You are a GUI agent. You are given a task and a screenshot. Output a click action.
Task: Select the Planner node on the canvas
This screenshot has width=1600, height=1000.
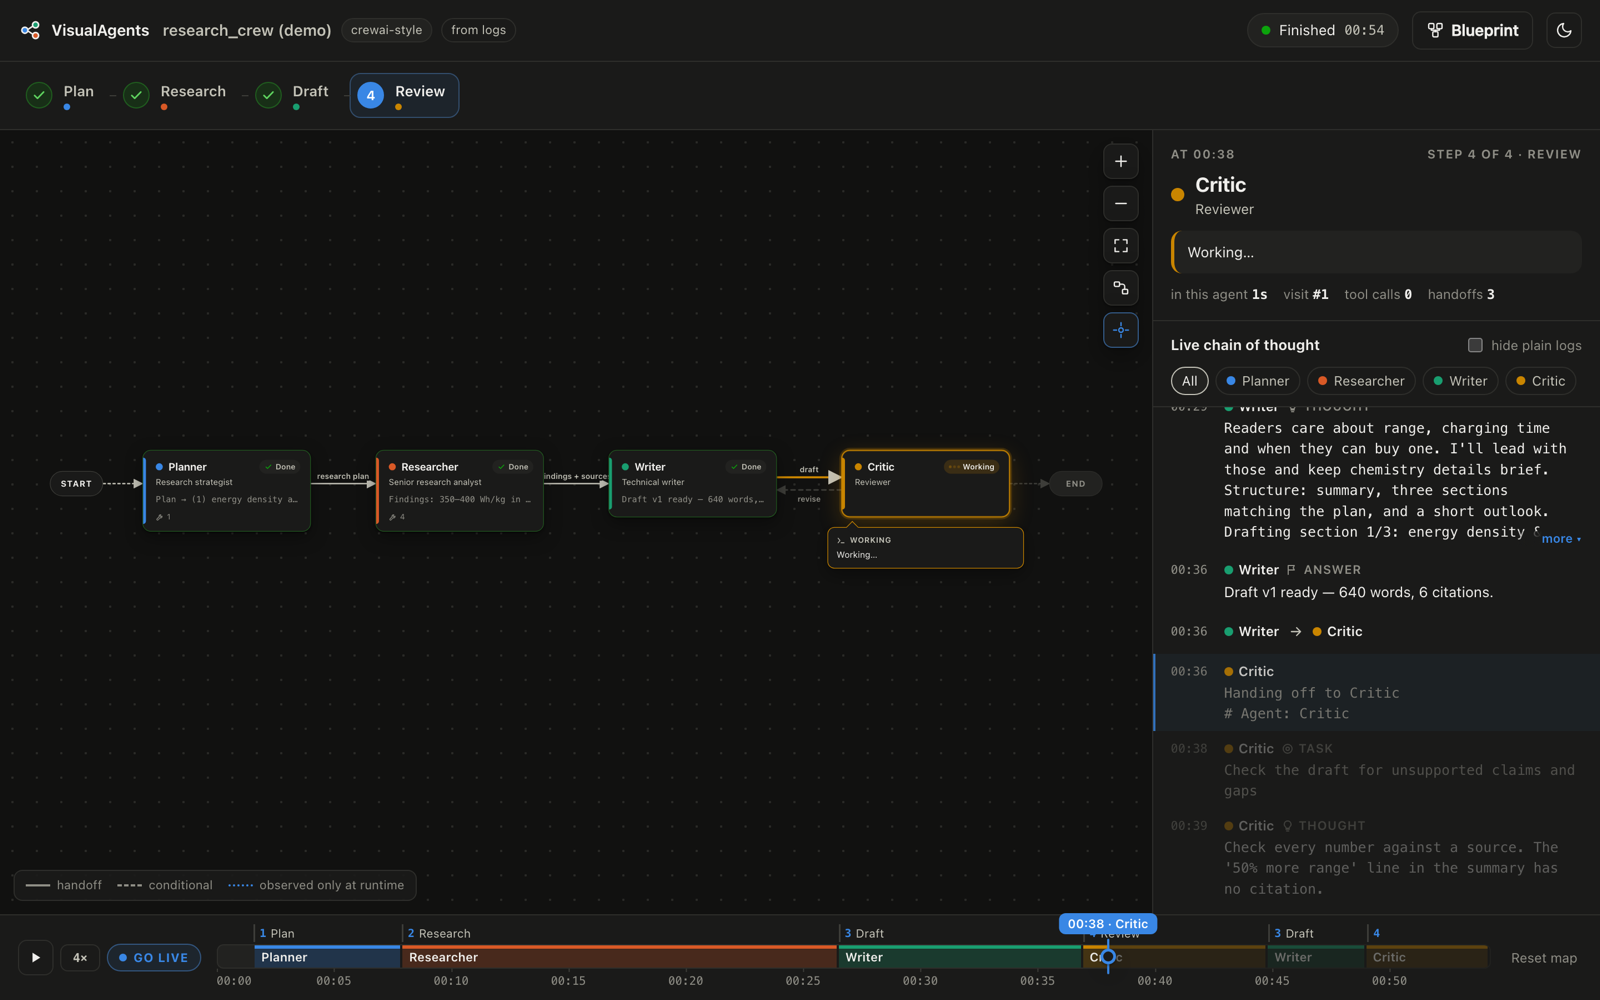pos(227,490)
